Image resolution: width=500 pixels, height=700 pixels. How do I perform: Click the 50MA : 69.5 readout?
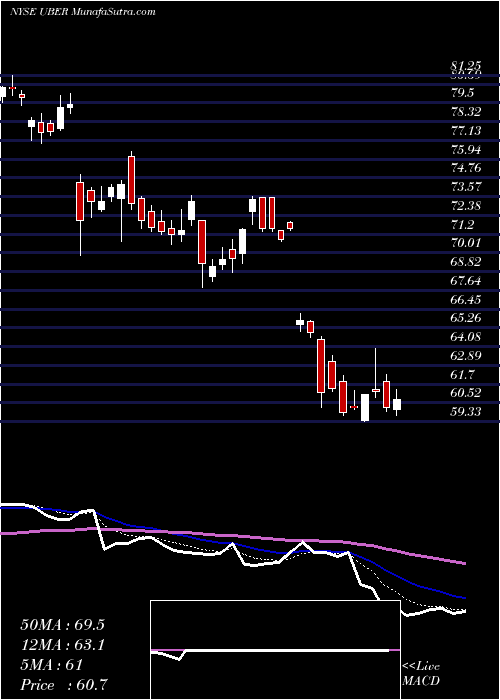62,625
